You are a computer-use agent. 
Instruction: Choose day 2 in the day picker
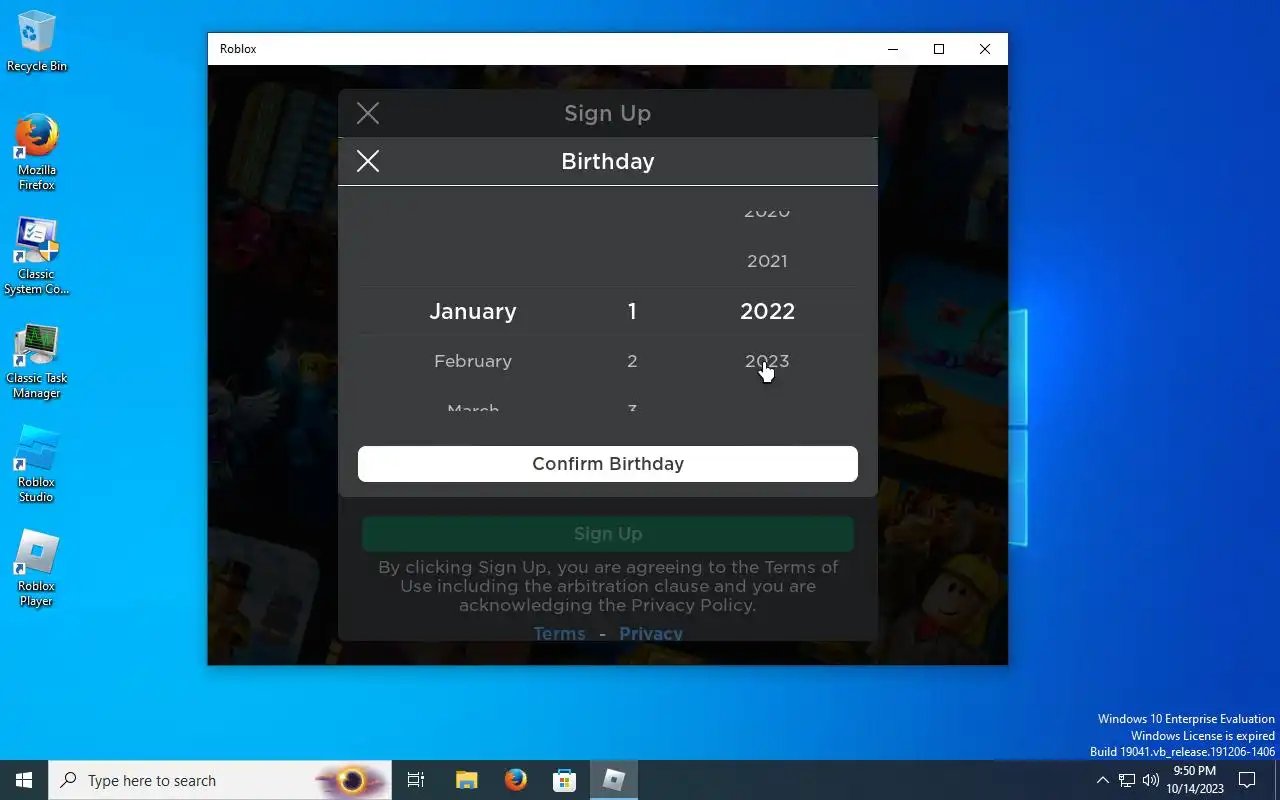632,361
